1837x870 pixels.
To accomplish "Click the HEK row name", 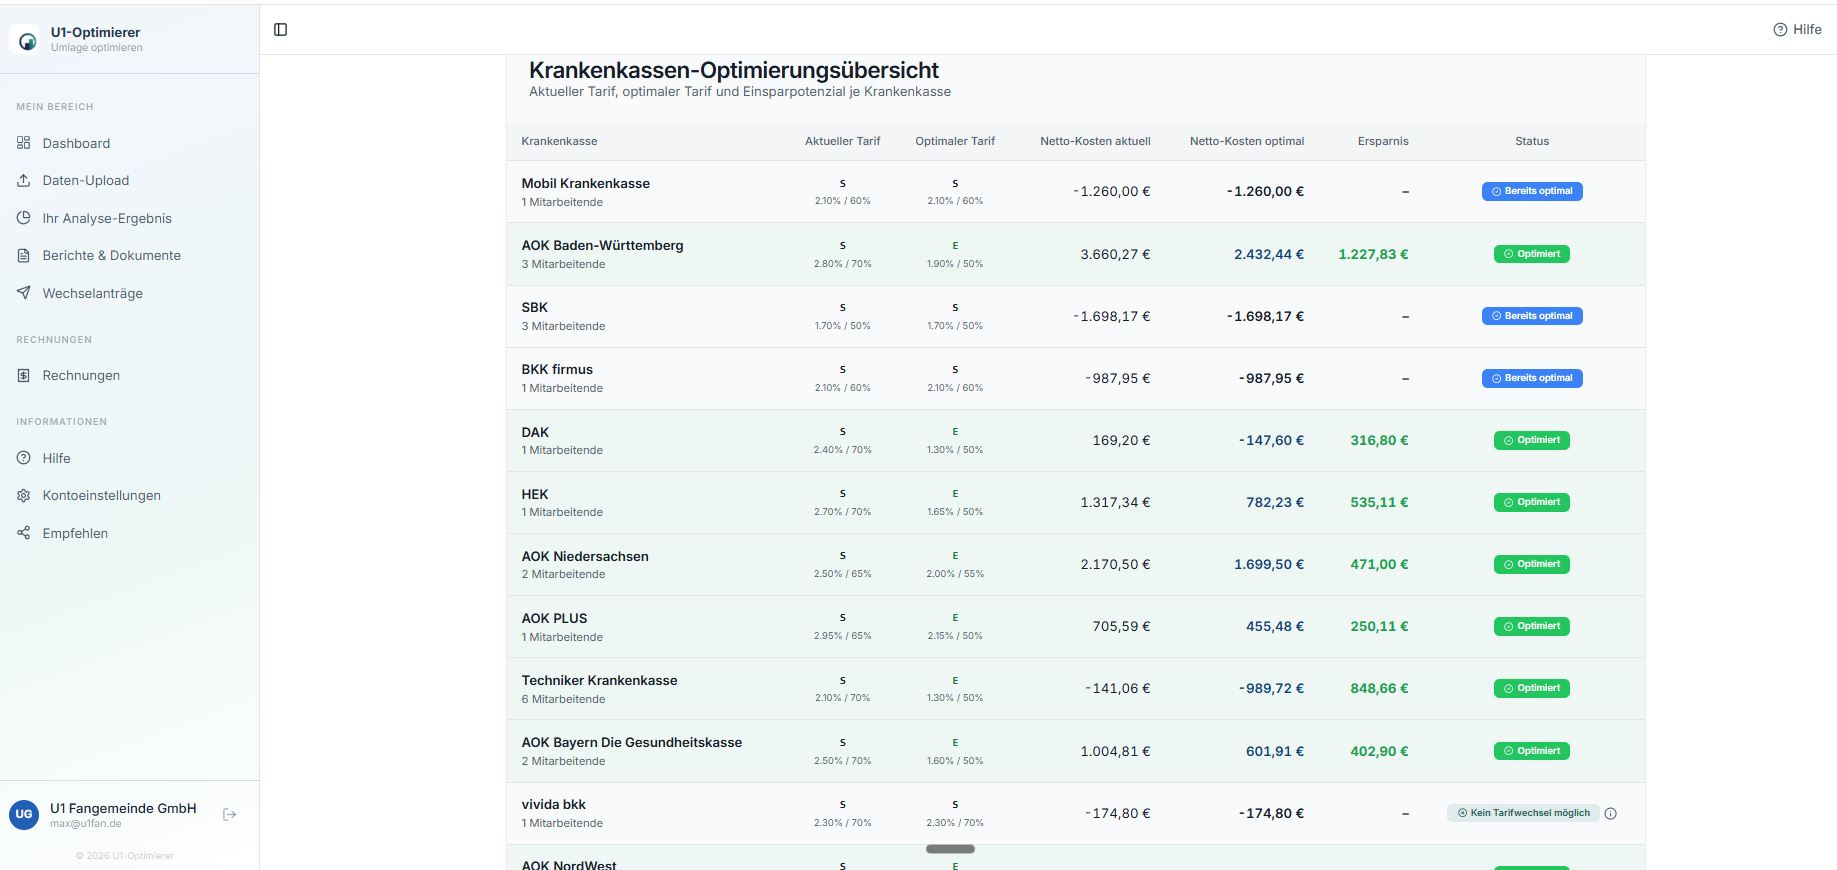I will click(x=535, y=494).
